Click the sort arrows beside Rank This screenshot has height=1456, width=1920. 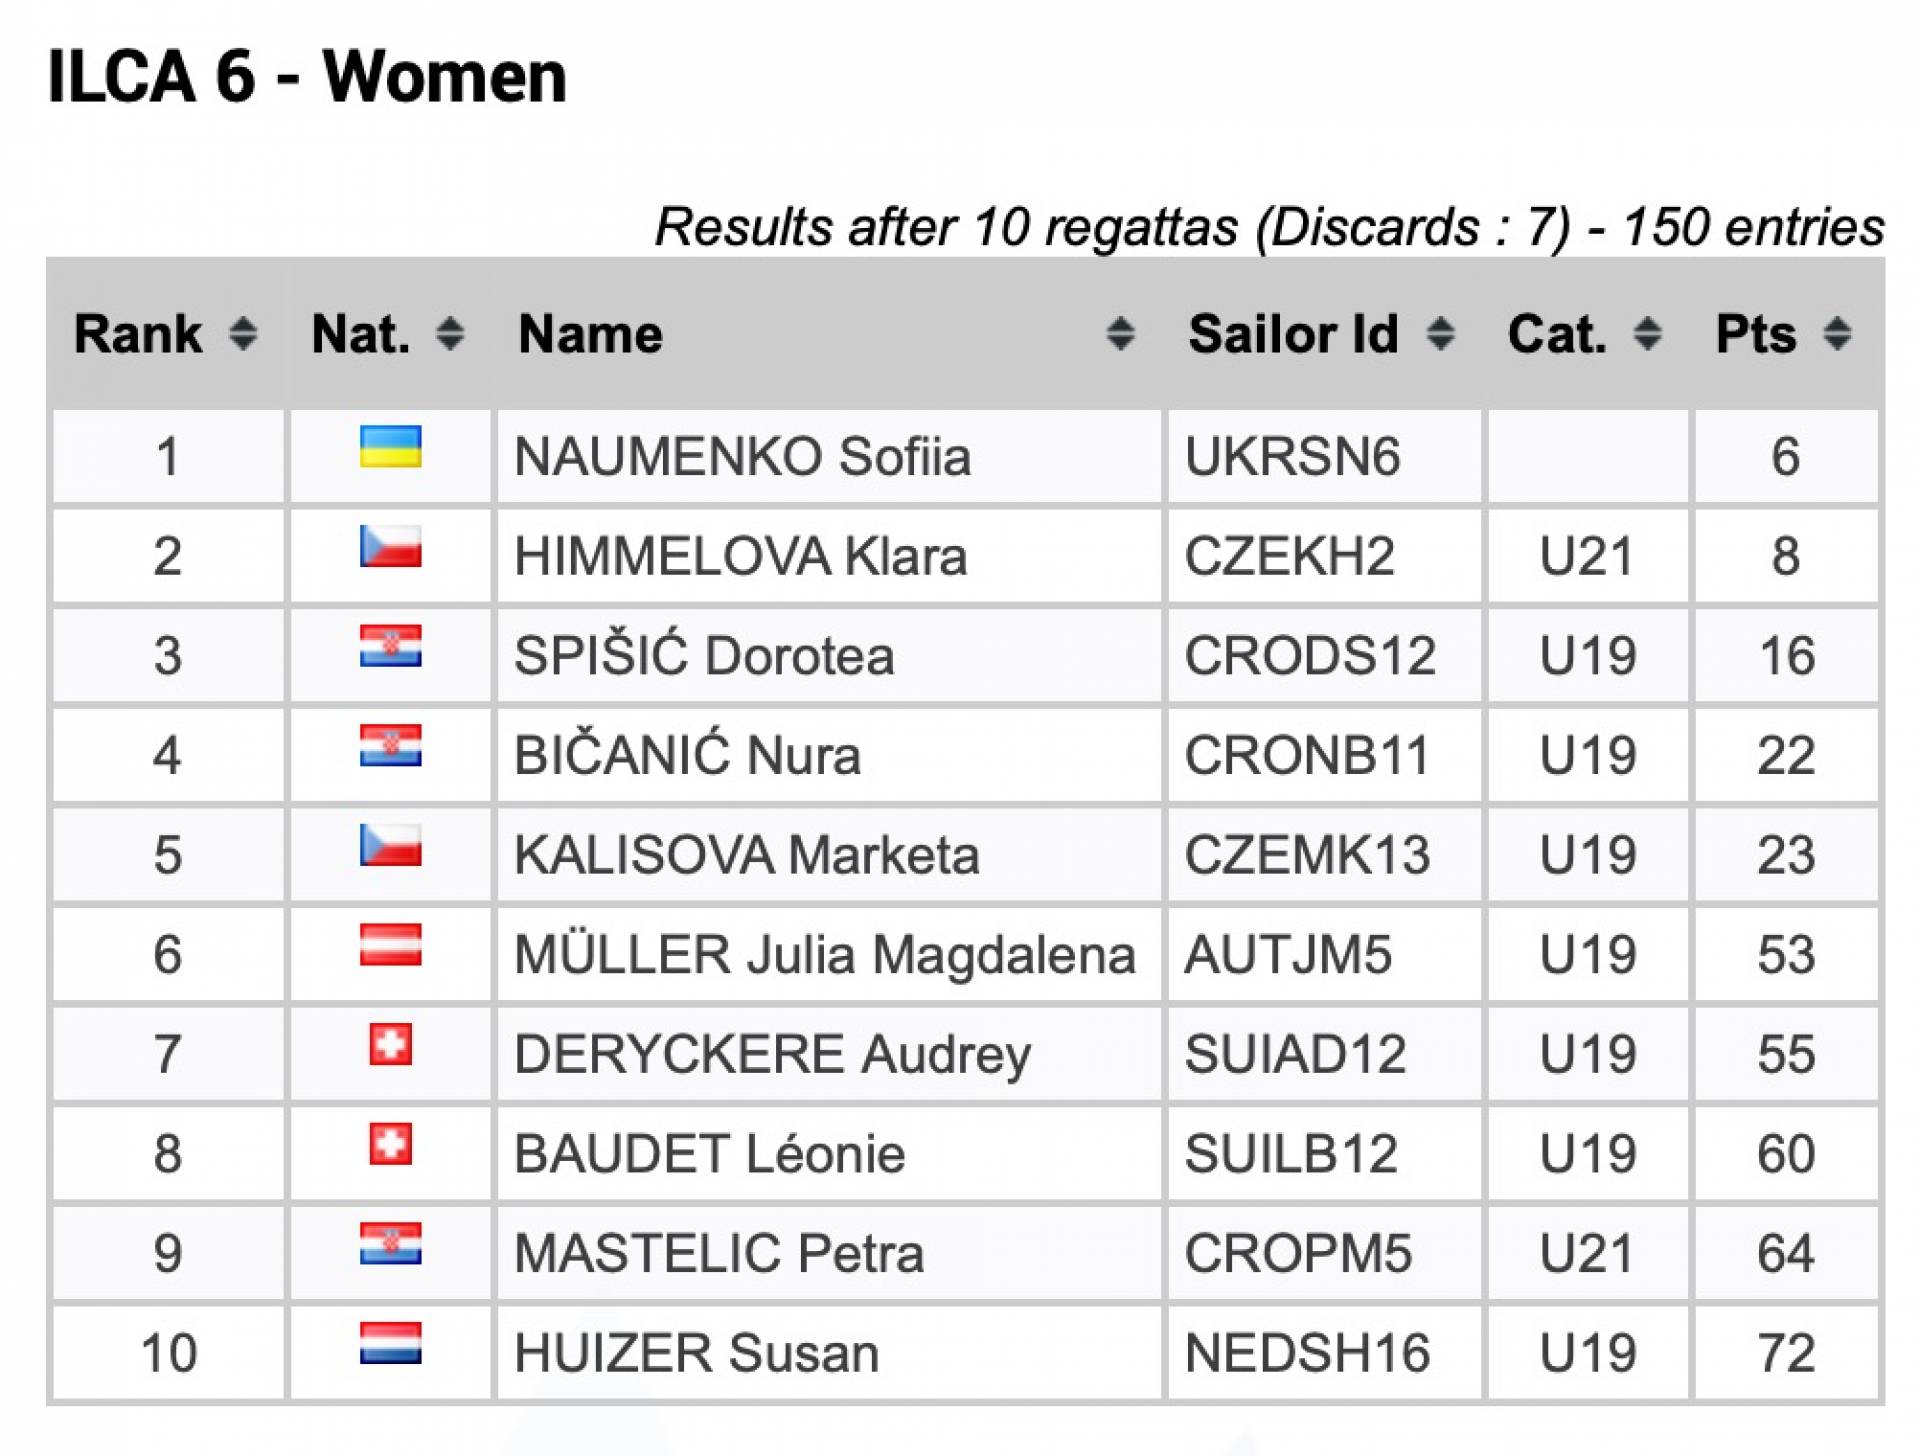243,333
